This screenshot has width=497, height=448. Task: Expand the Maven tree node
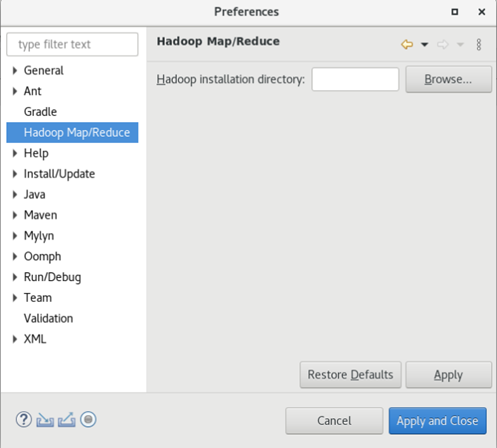tap(15, 215)
